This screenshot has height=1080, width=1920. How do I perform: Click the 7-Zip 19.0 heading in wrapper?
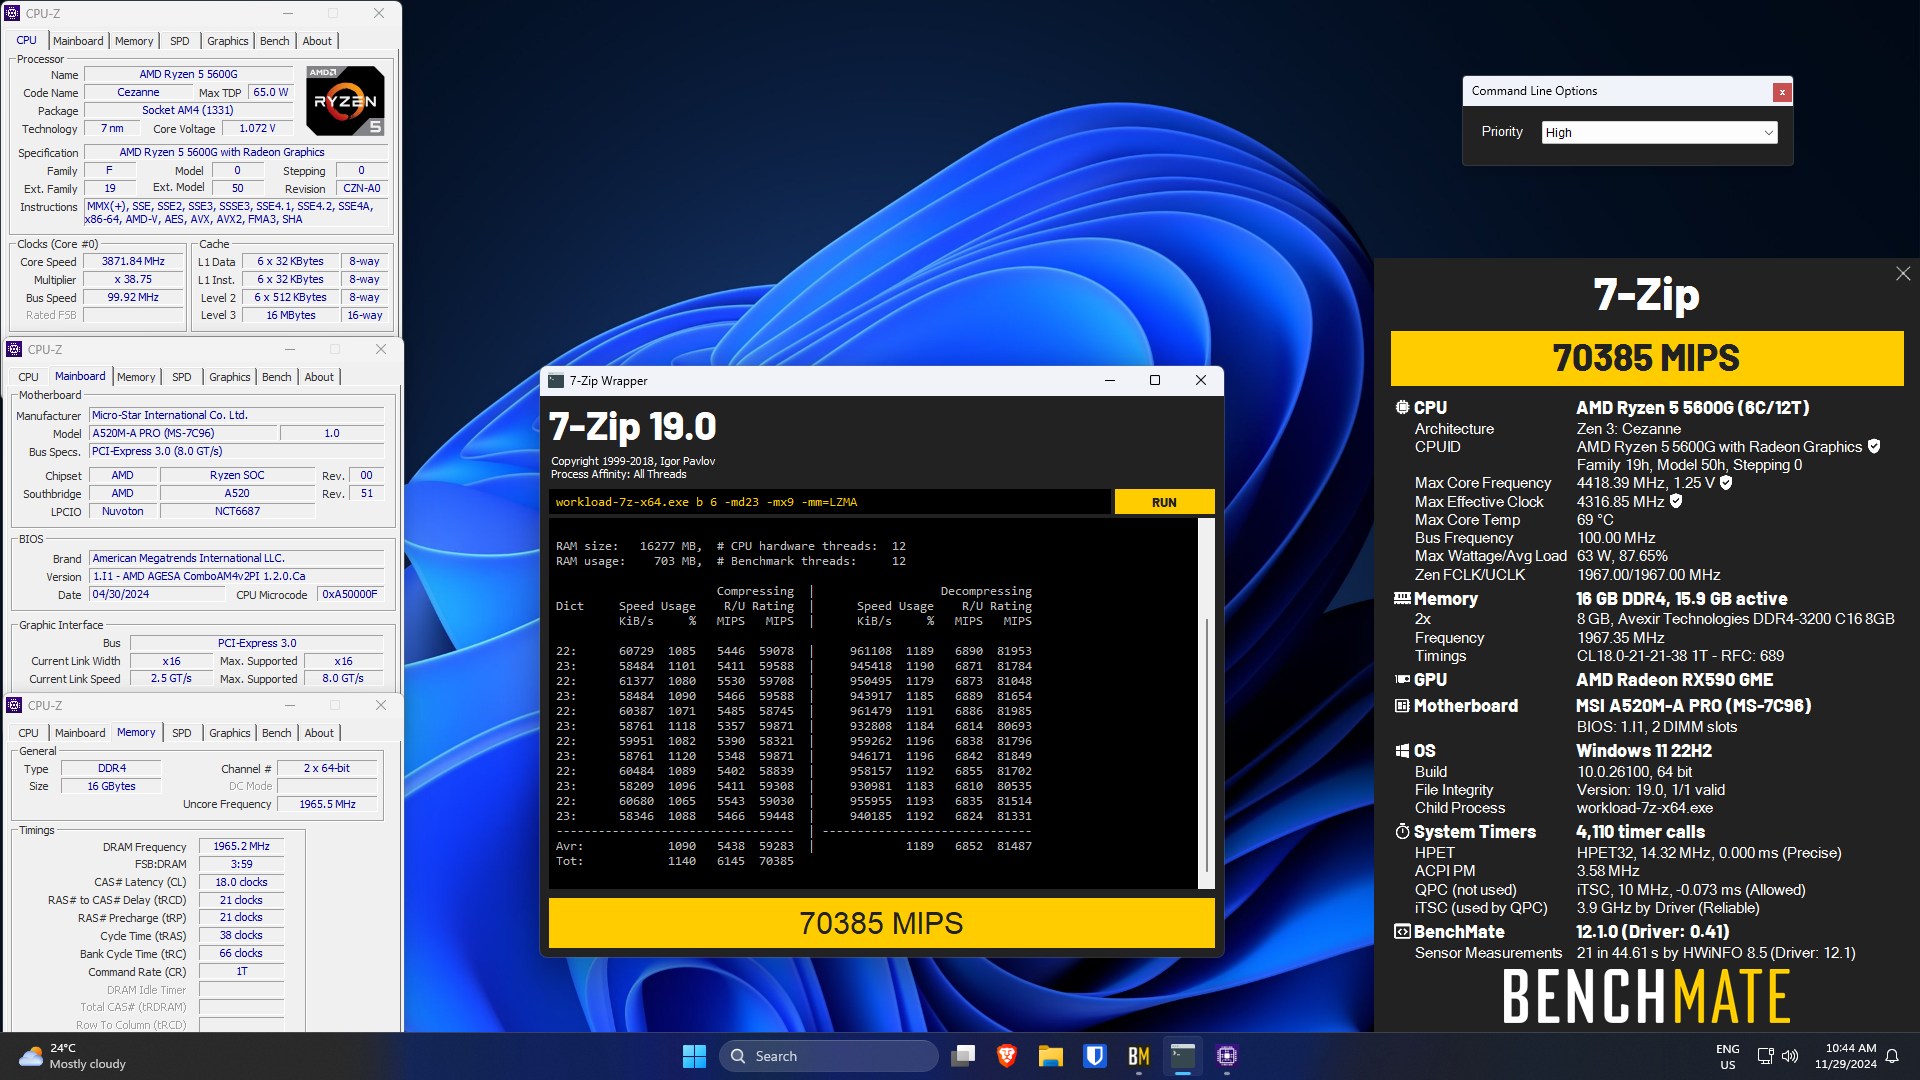633,427
